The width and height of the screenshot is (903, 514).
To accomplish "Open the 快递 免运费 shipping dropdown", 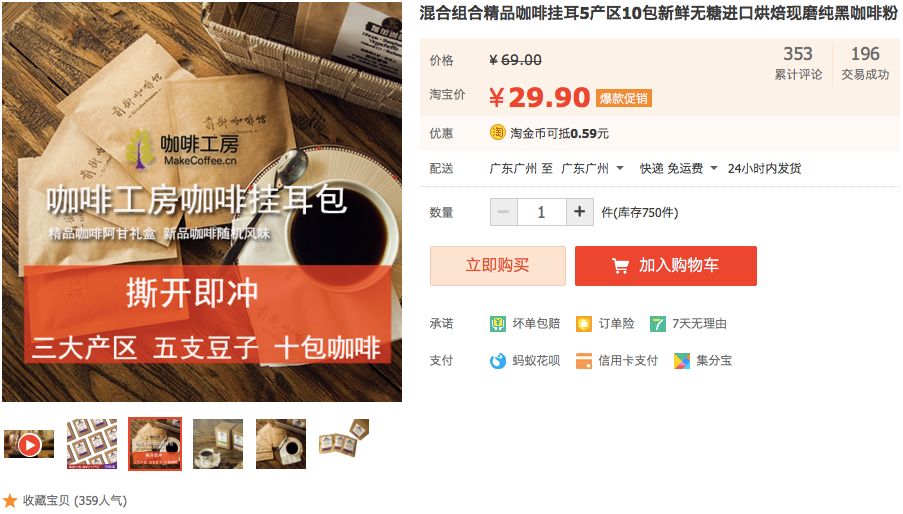I will [x=678, y=169].
